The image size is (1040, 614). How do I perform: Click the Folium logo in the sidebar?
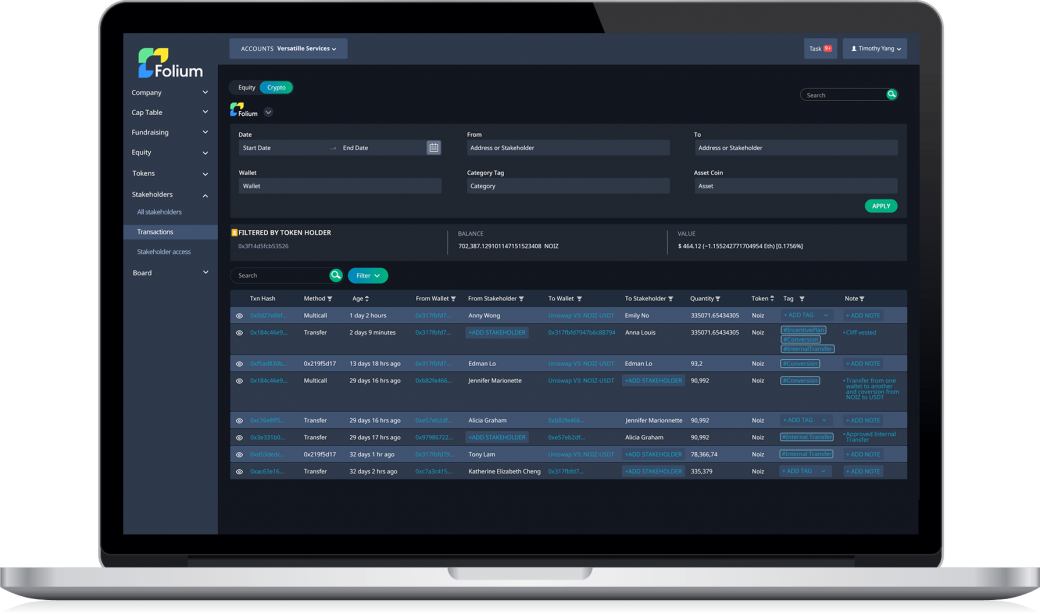171,63
